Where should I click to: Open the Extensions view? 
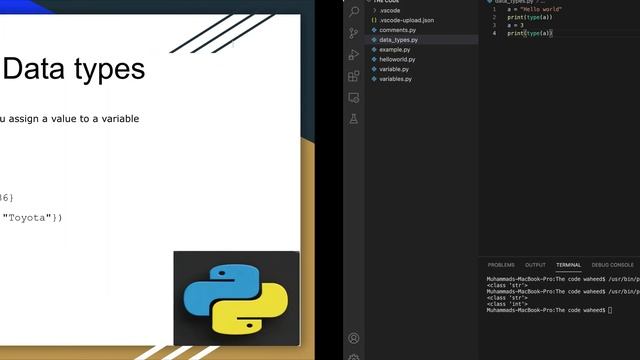(354, 76)
